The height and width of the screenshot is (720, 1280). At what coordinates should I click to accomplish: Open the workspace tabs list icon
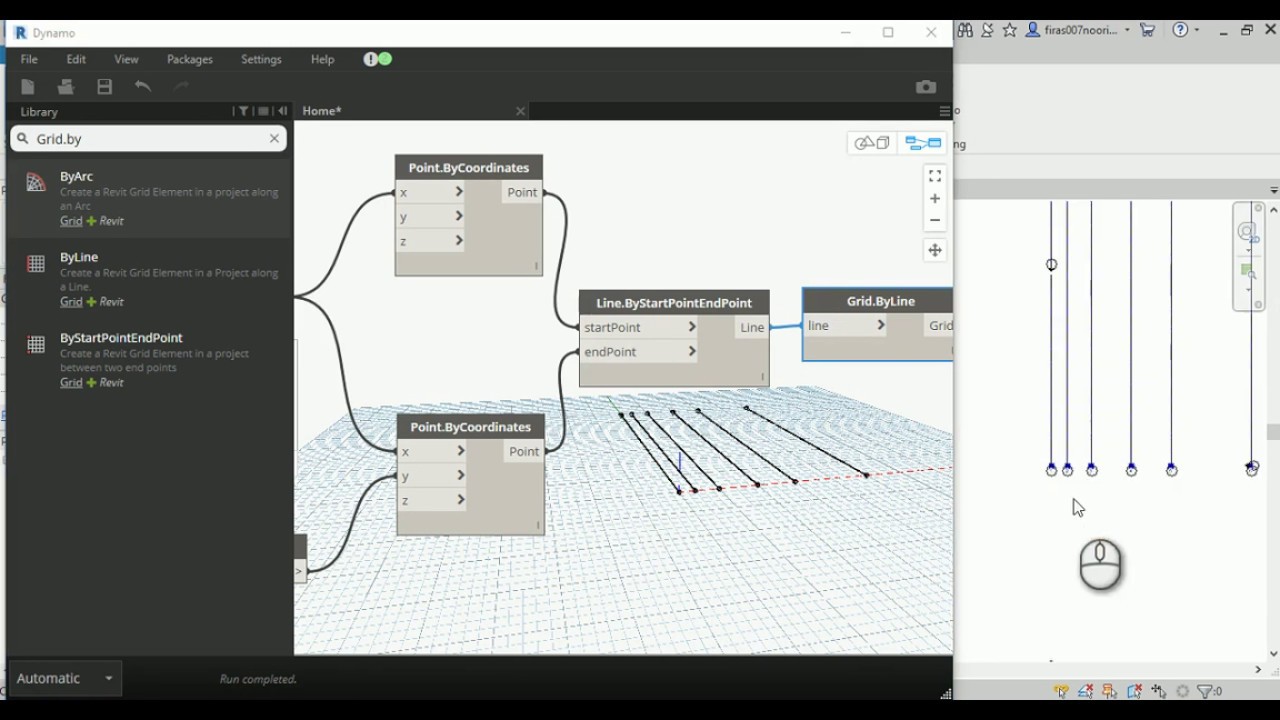click(x=944, y=111)
